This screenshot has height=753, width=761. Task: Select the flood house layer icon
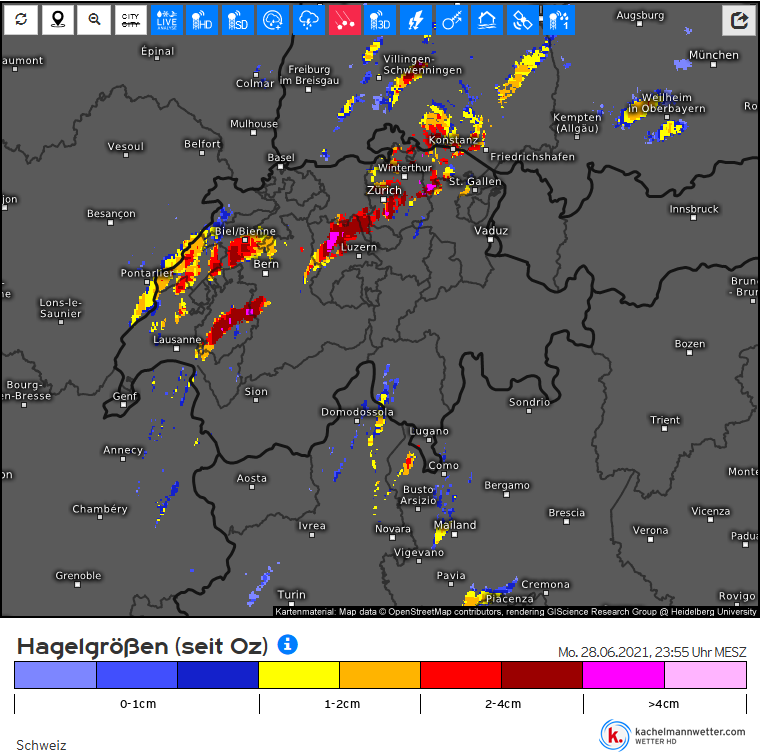(487, 20)
